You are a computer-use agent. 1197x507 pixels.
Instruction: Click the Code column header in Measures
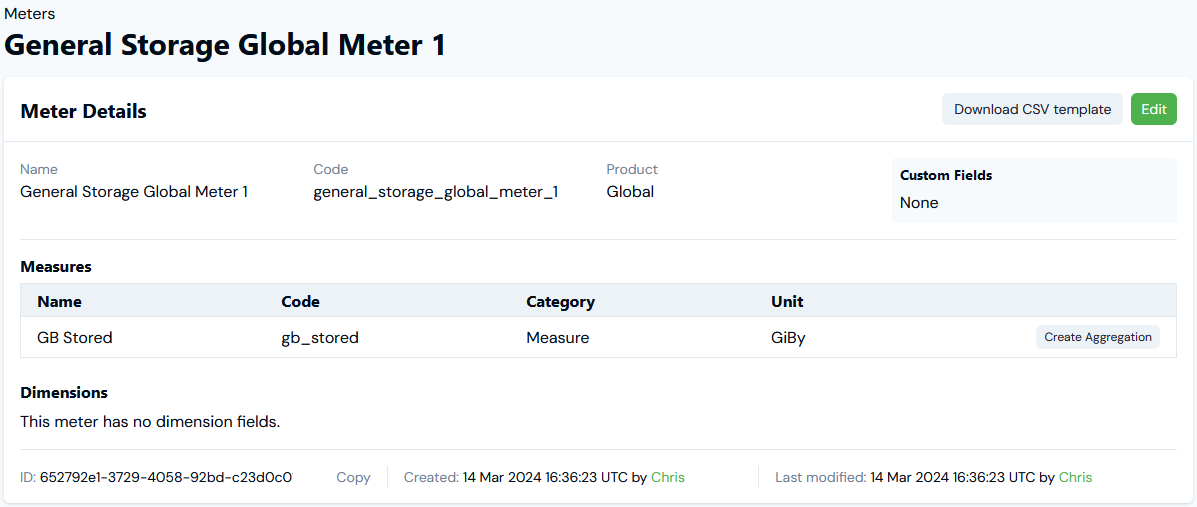(300, 301)
